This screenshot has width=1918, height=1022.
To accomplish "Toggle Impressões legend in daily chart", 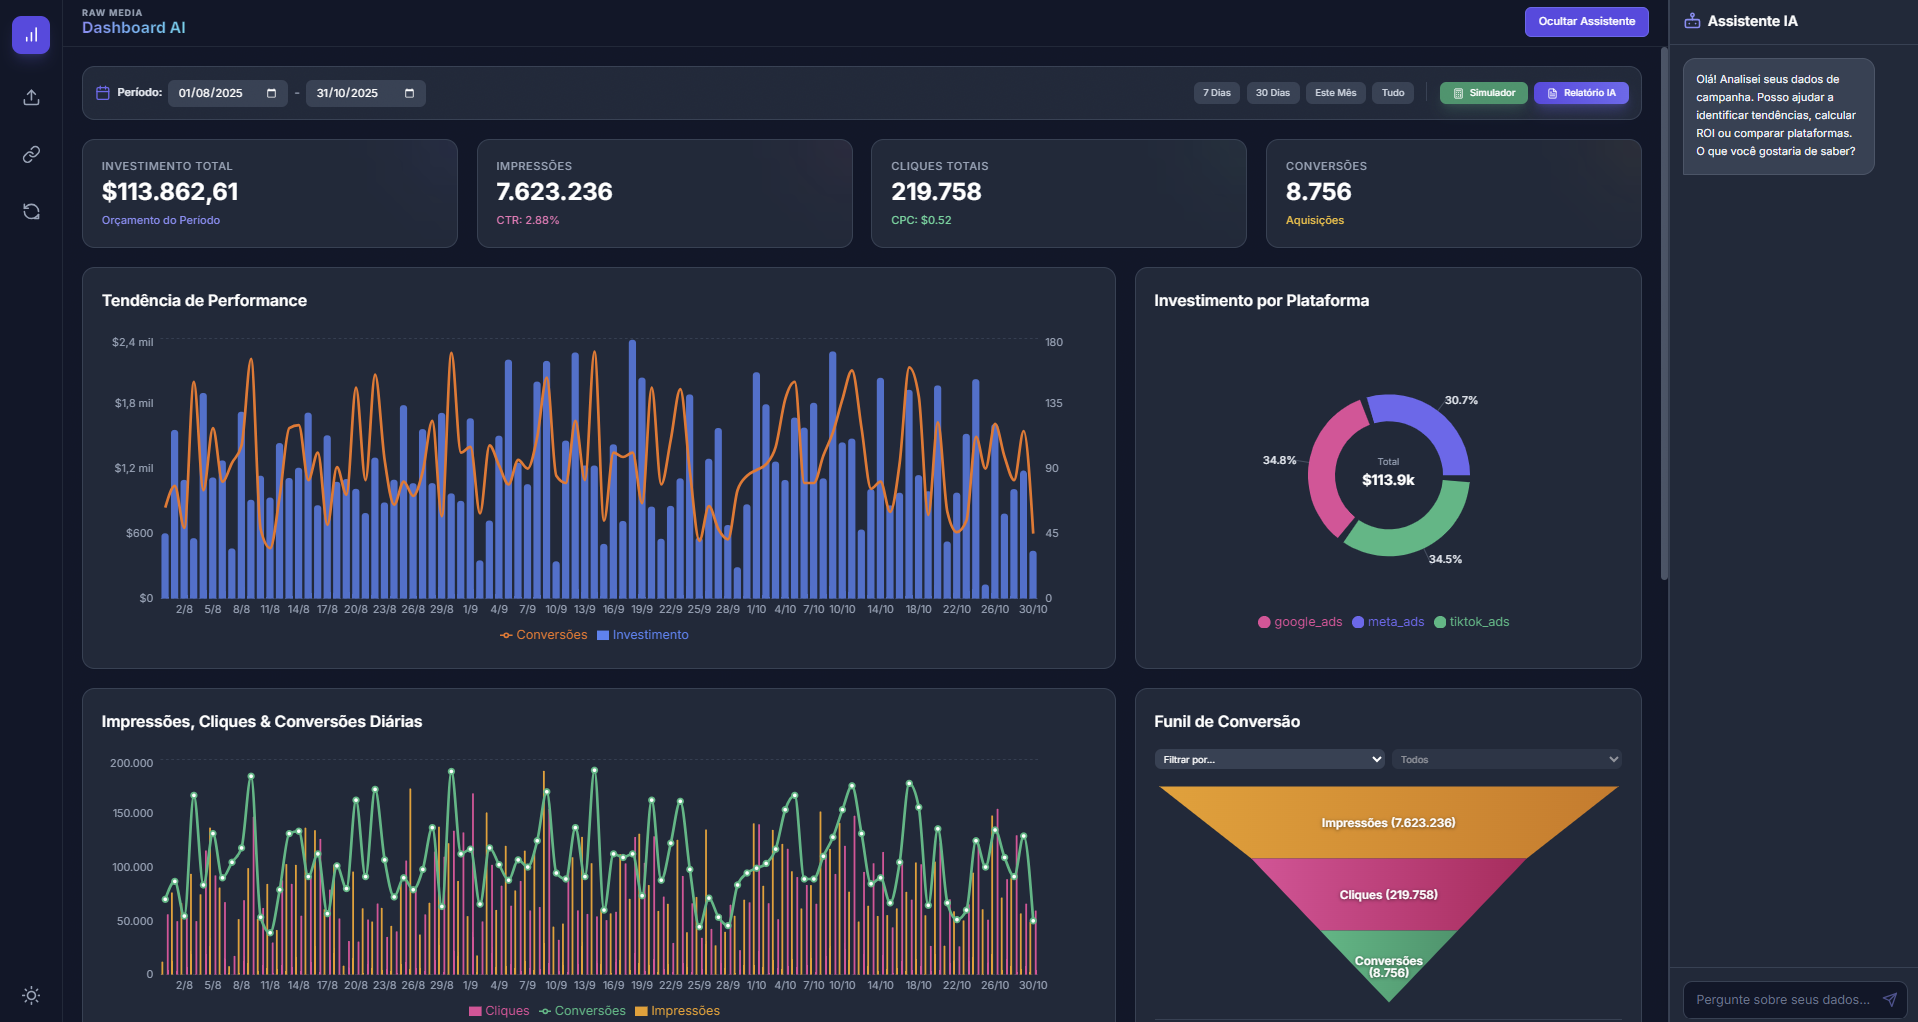I will (677, 1011).
